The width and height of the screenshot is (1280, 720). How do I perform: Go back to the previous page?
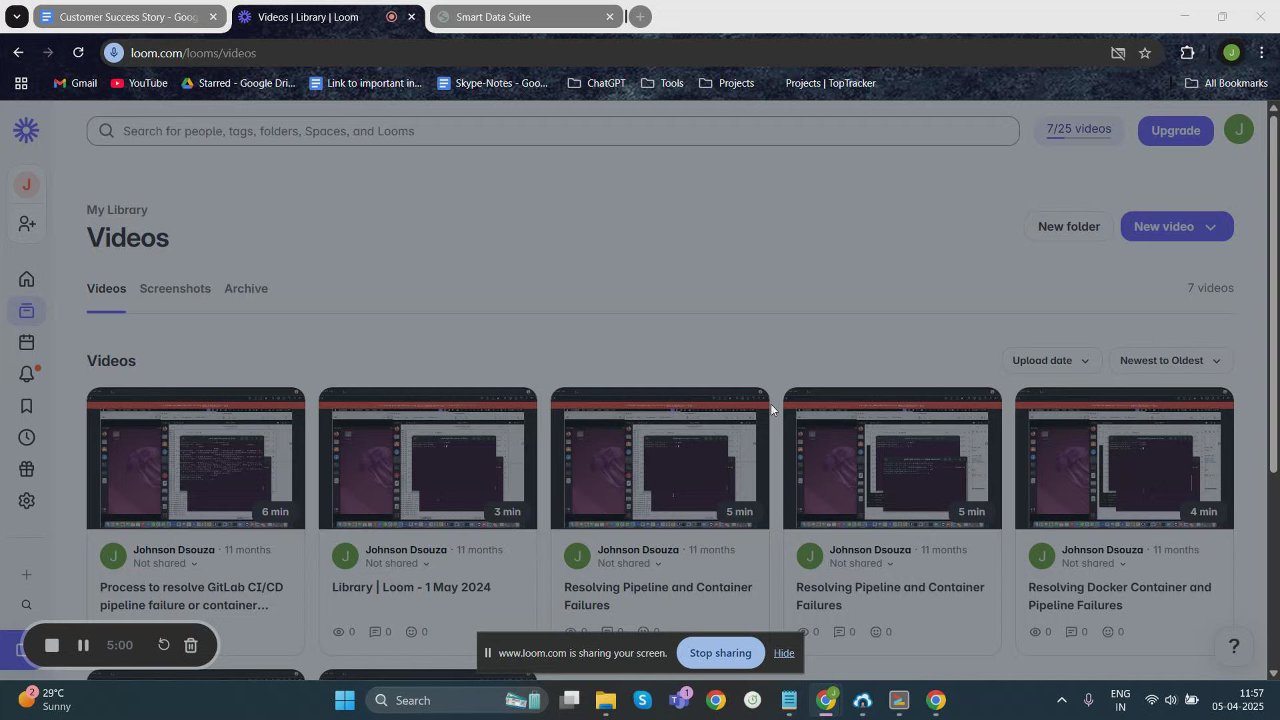[x=18, y=53]
